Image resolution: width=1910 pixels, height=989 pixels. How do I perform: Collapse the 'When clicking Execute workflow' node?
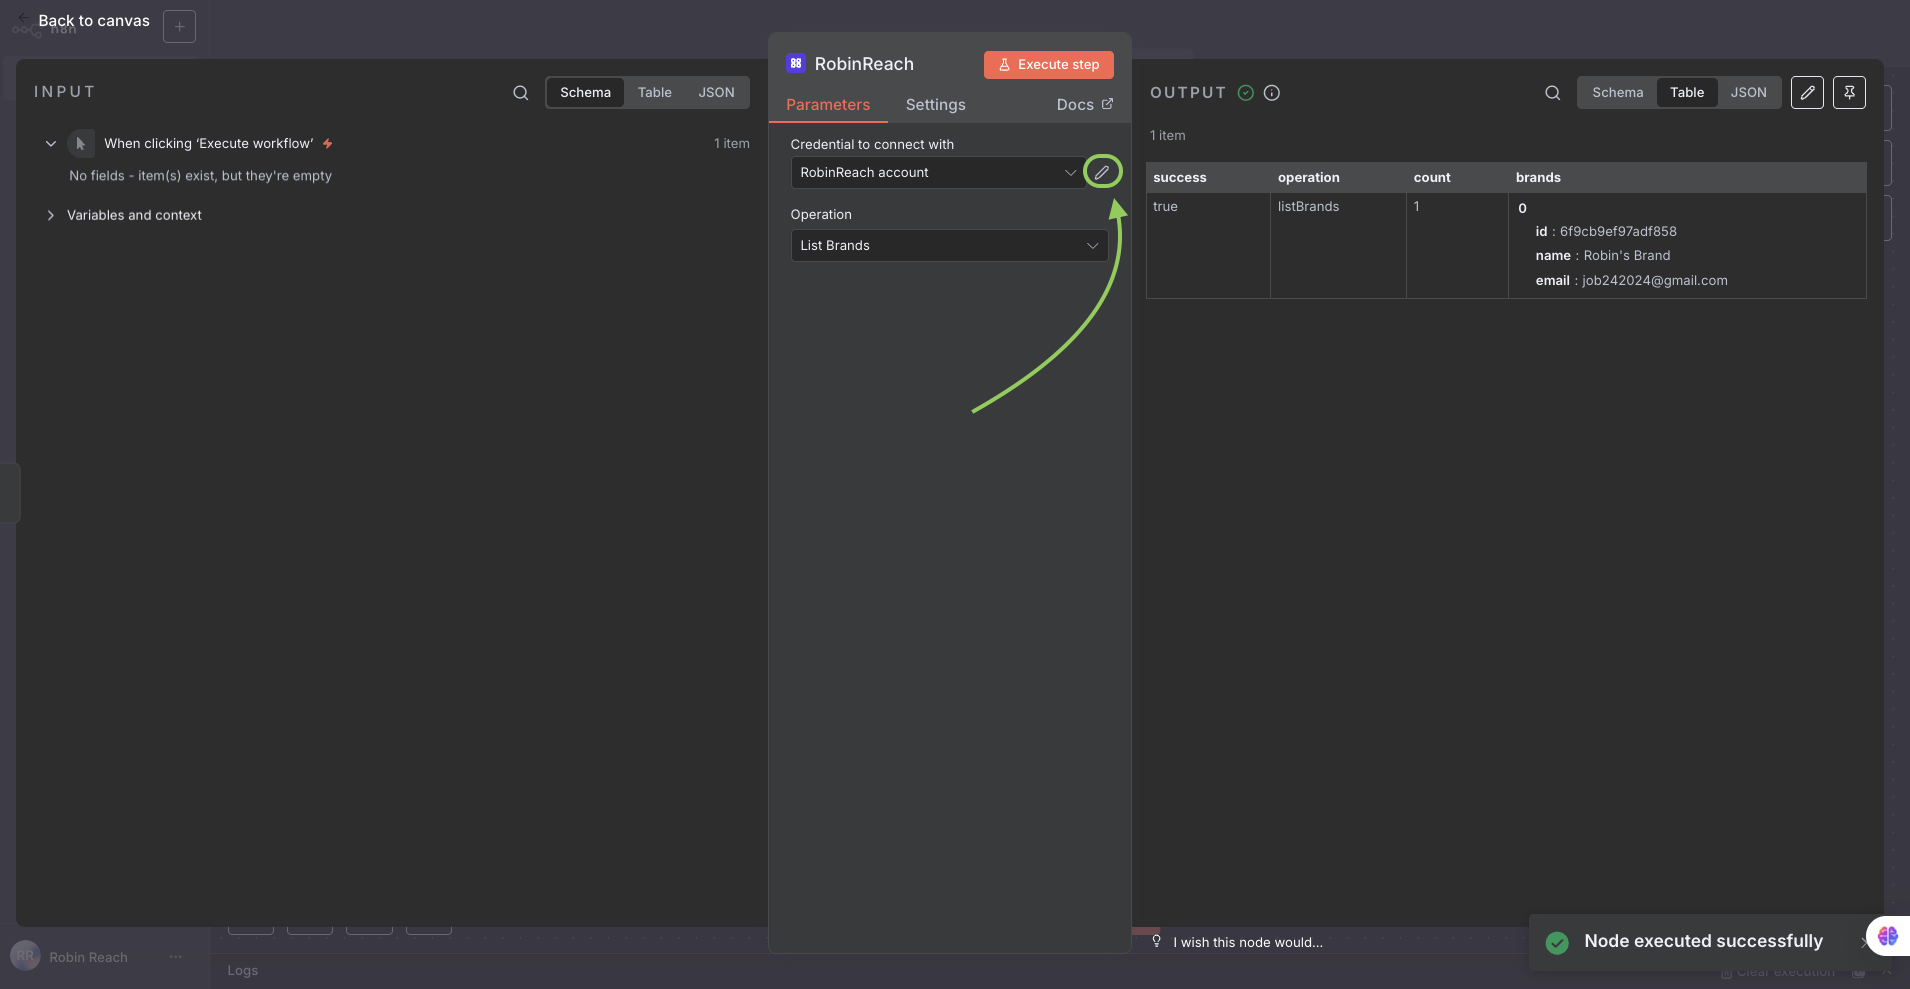click(51, 144)
